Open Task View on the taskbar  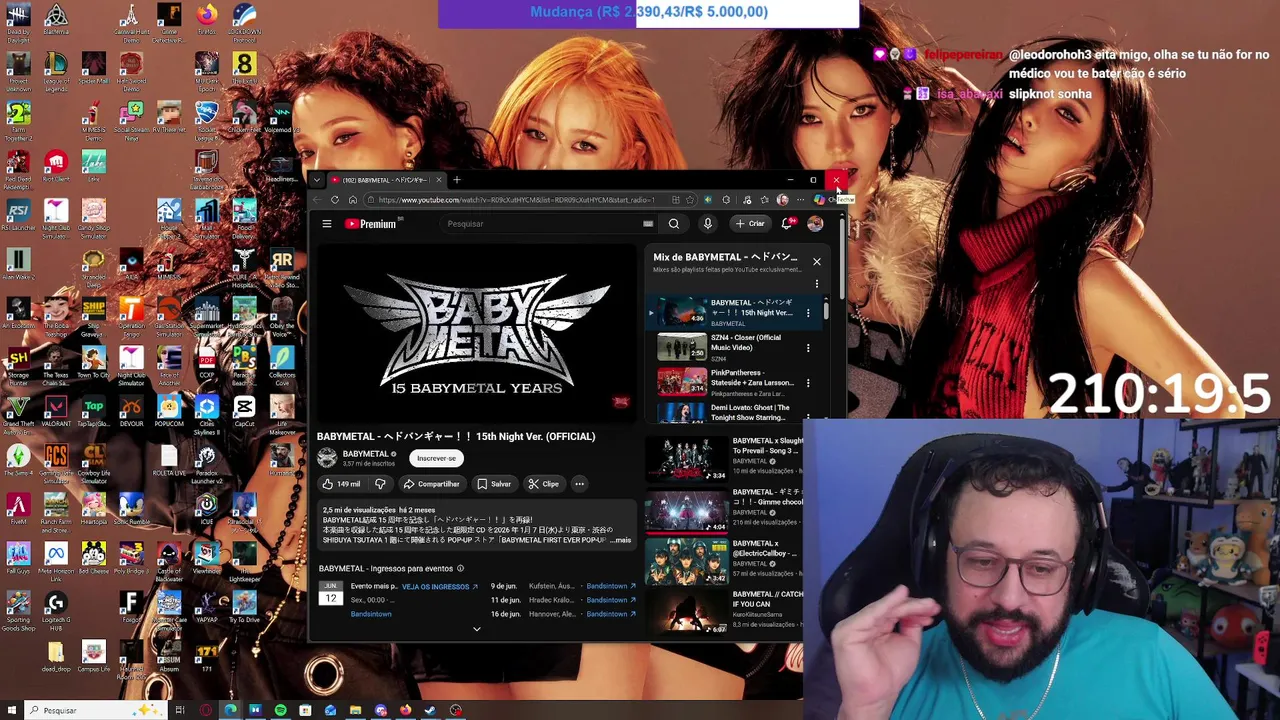click(x=180, y=710)
